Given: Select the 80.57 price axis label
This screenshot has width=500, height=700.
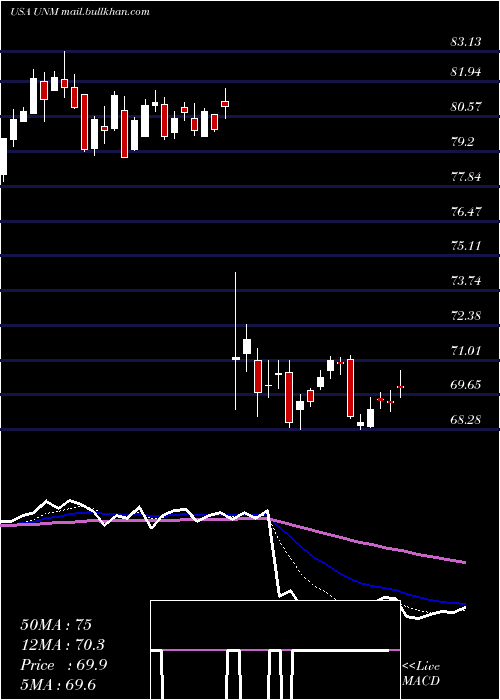Looking at the screenshot, I should coord(466,107).
